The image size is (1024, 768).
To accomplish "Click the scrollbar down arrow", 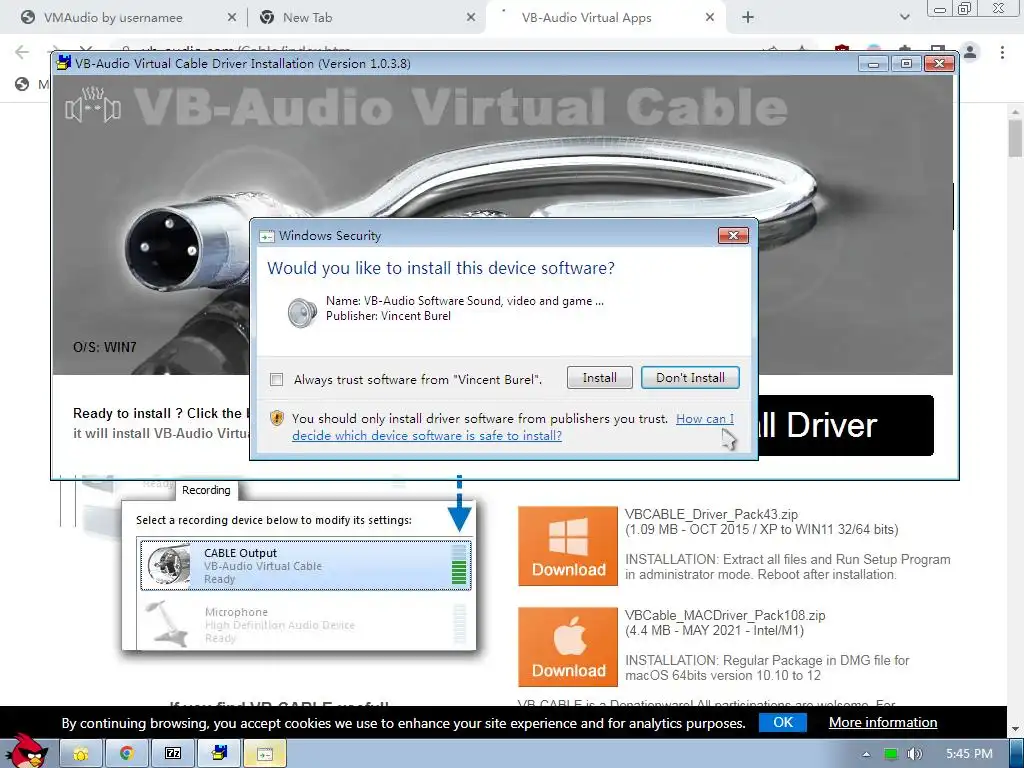I will point(1015,728).
